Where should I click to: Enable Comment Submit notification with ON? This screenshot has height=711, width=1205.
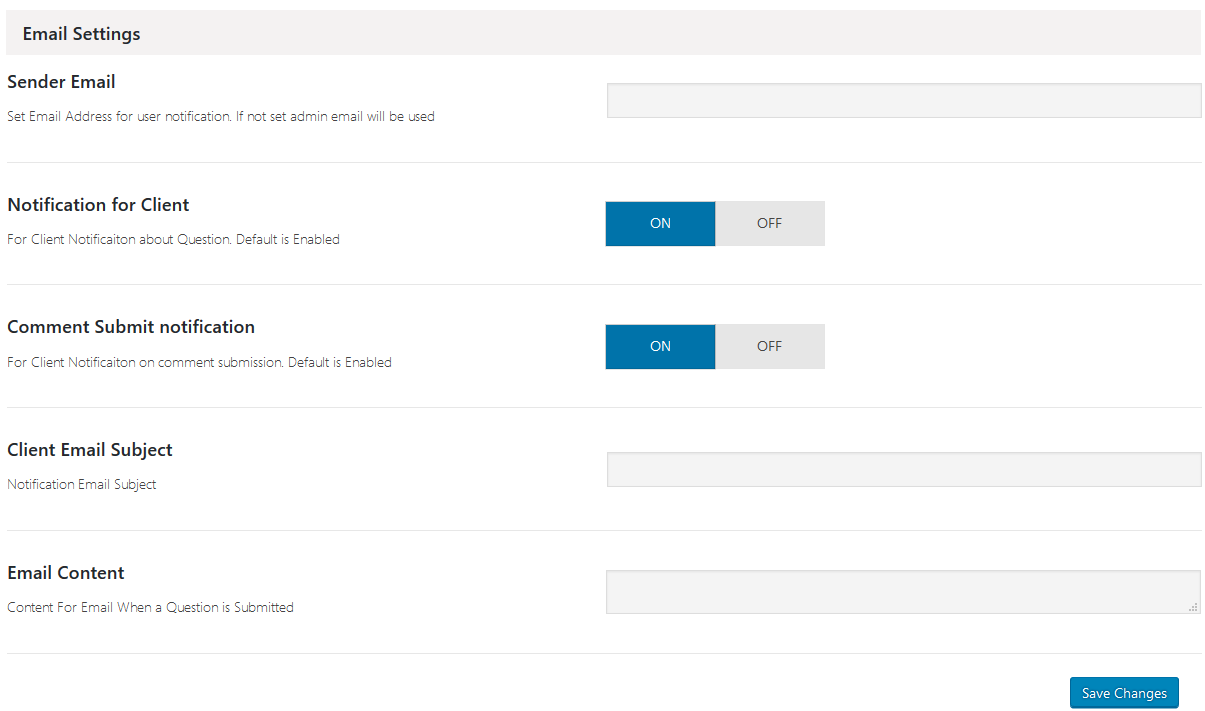[x=660, y=346]
